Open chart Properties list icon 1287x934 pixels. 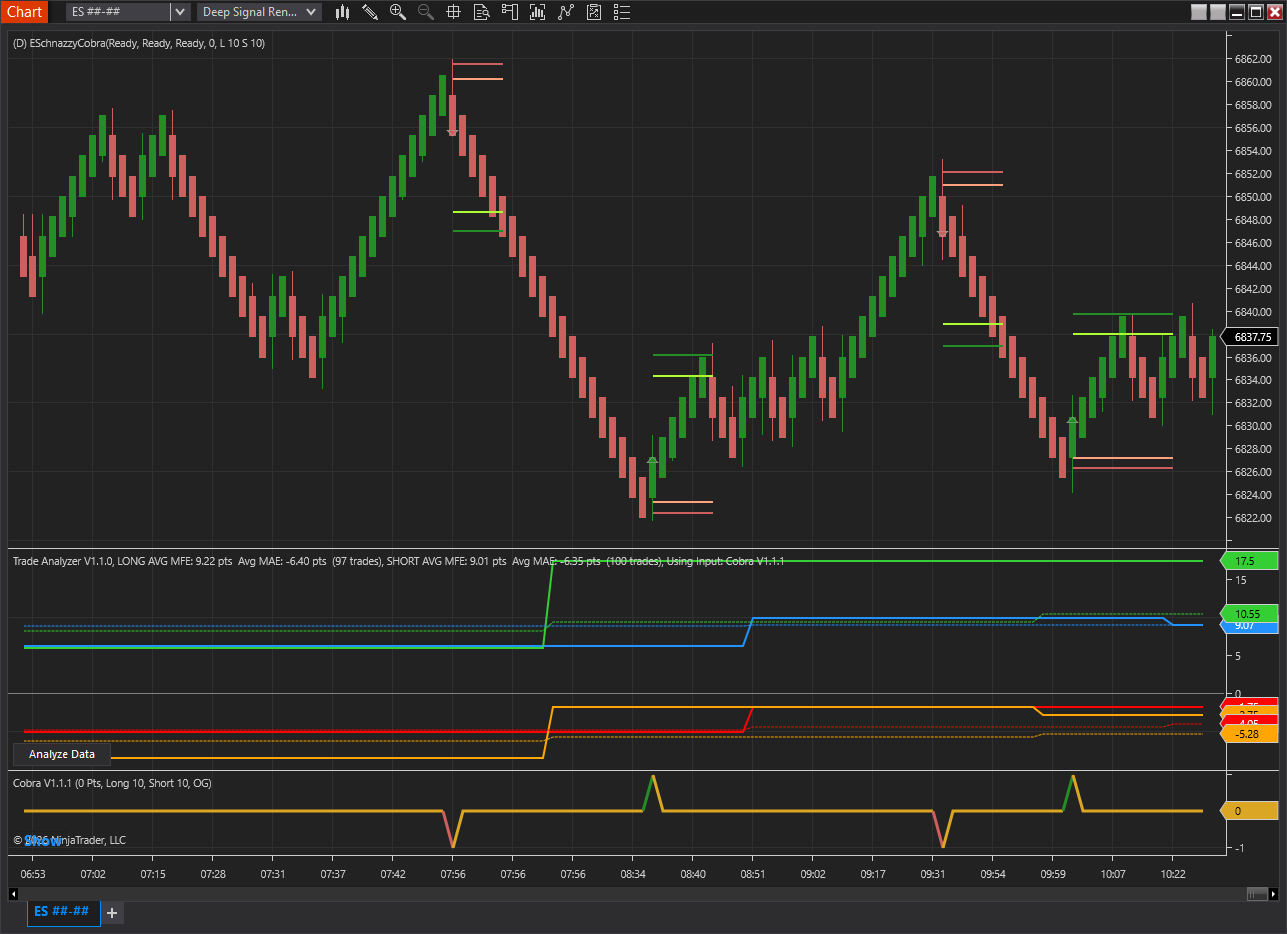[622, 12]
